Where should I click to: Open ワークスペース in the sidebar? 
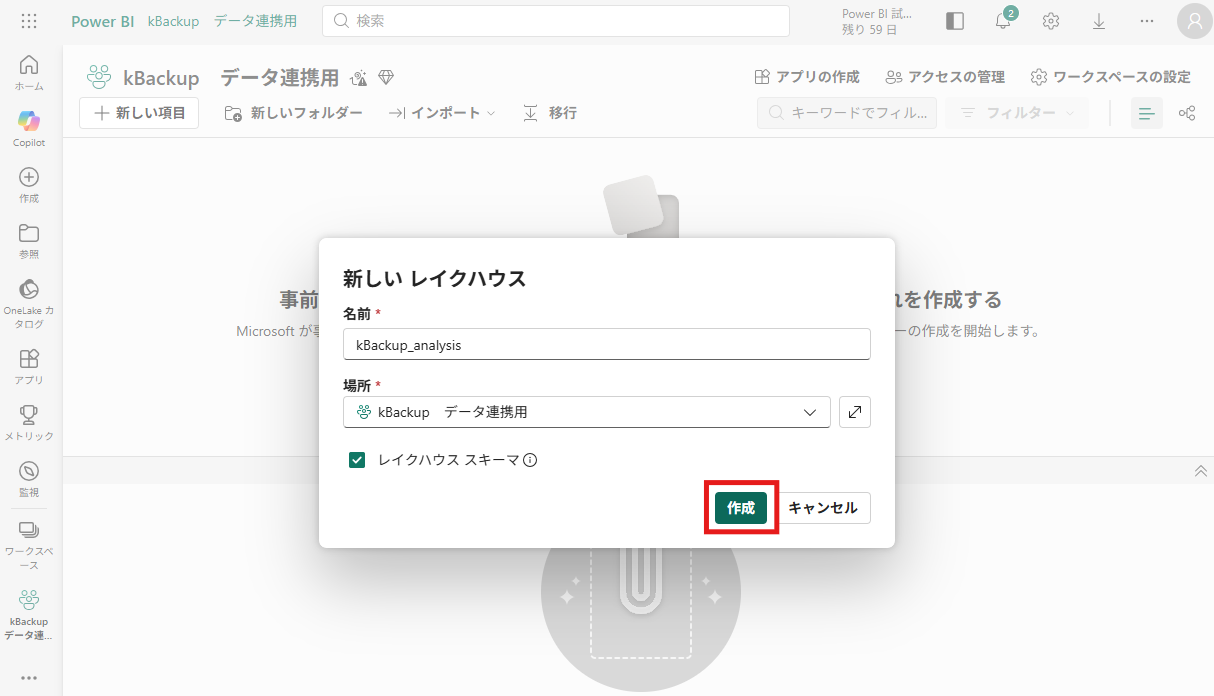[29, 543]
